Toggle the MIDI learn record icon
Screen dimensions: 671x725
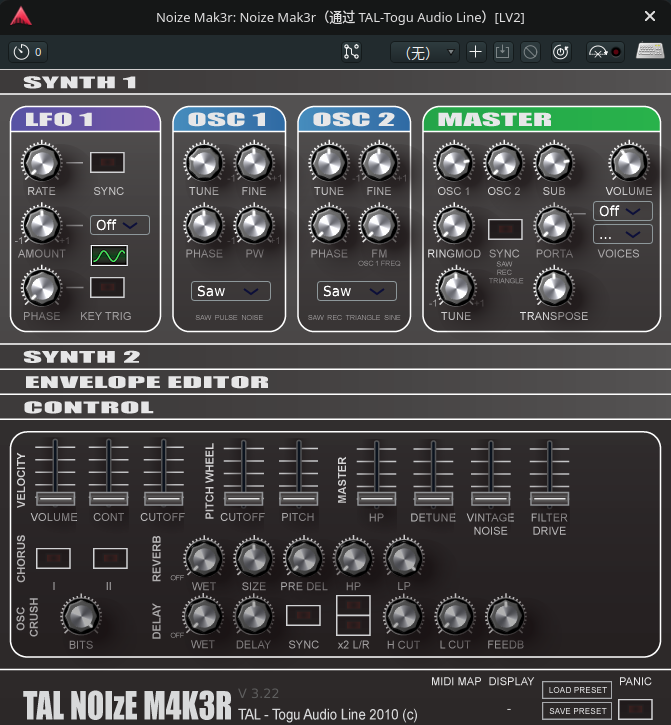[x=604, y=52]
